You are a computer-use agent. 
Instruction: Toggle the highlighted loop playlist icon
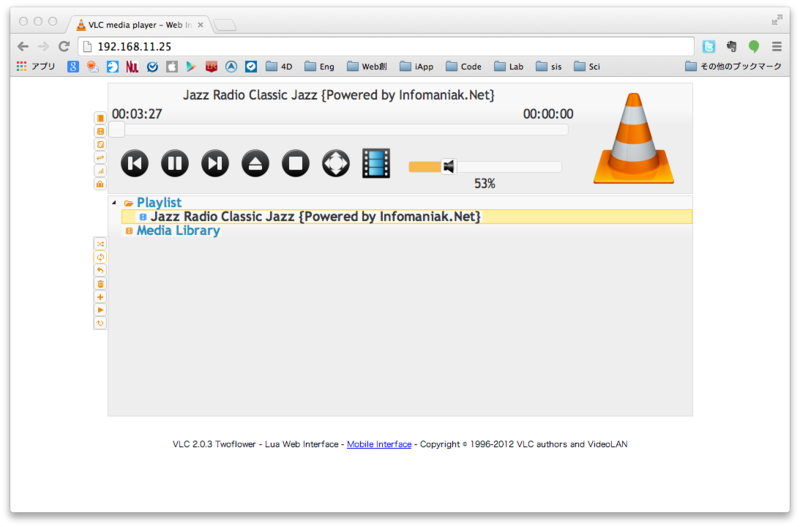[x=100, y=257]
